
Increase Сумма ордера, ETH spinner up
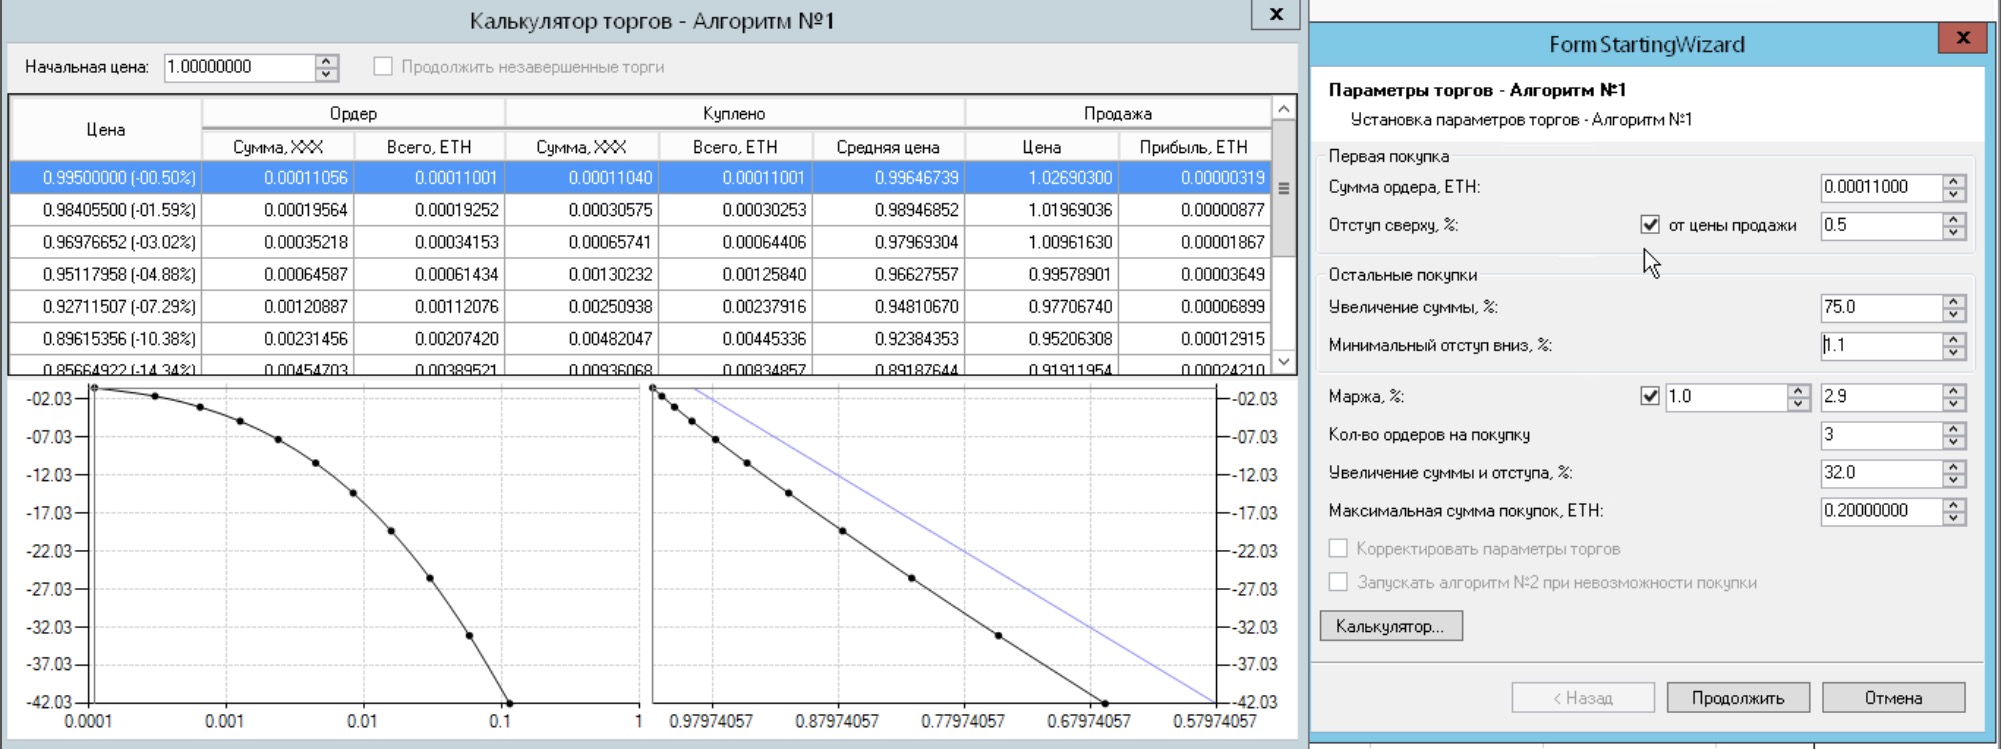coord(1954,181)
